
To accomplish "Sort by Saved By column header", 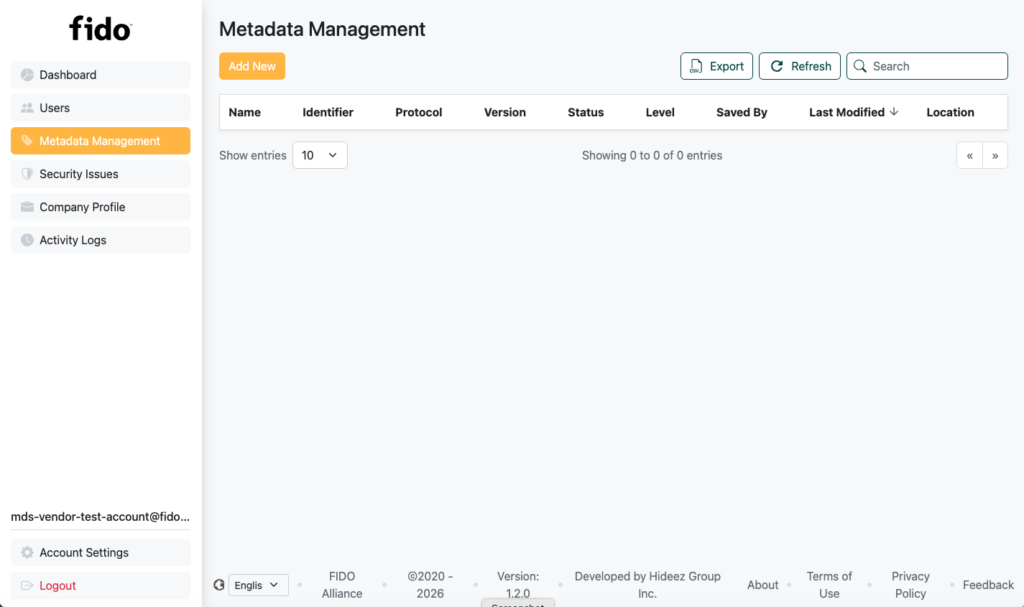I will [742, 112].
